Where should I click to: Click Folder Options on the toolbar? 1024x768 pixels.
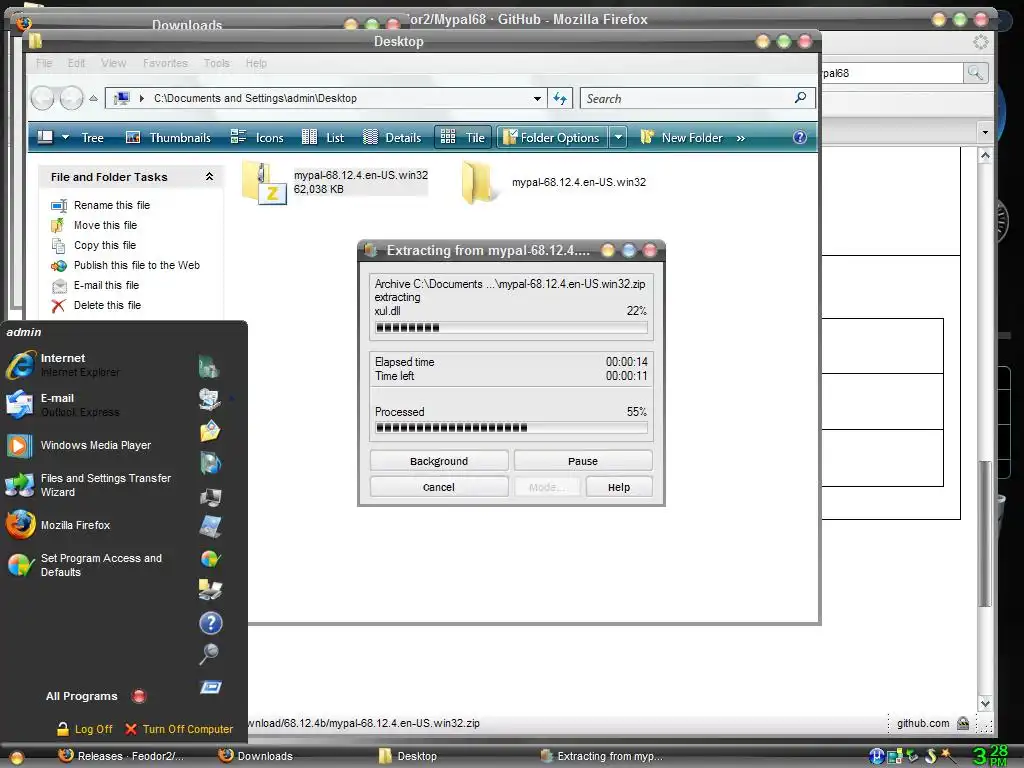[x=552, y=138]
